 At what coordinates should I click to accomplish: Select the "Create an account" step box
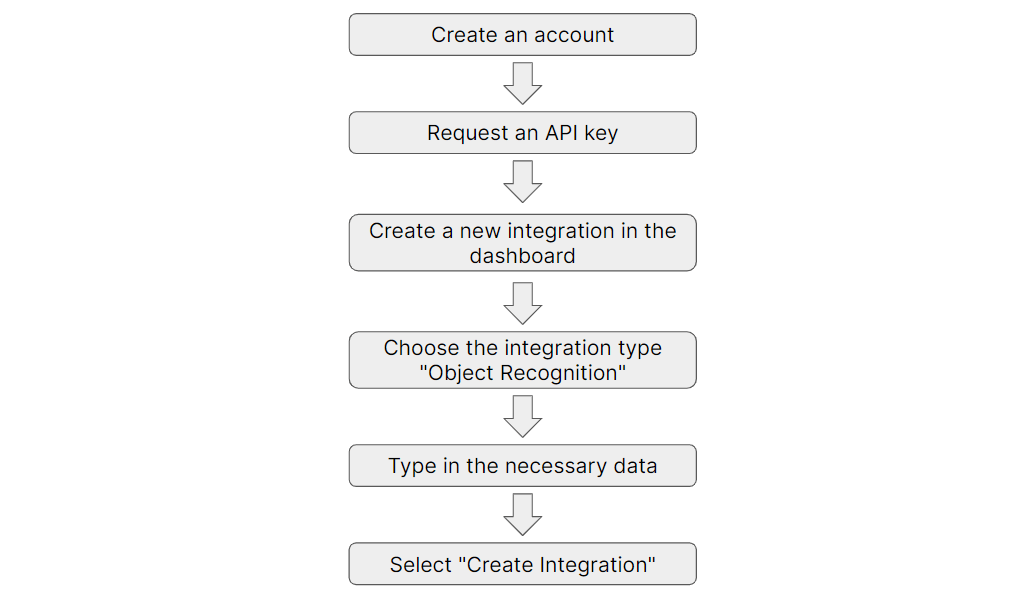pyautogui.click(x=523, y=34)
